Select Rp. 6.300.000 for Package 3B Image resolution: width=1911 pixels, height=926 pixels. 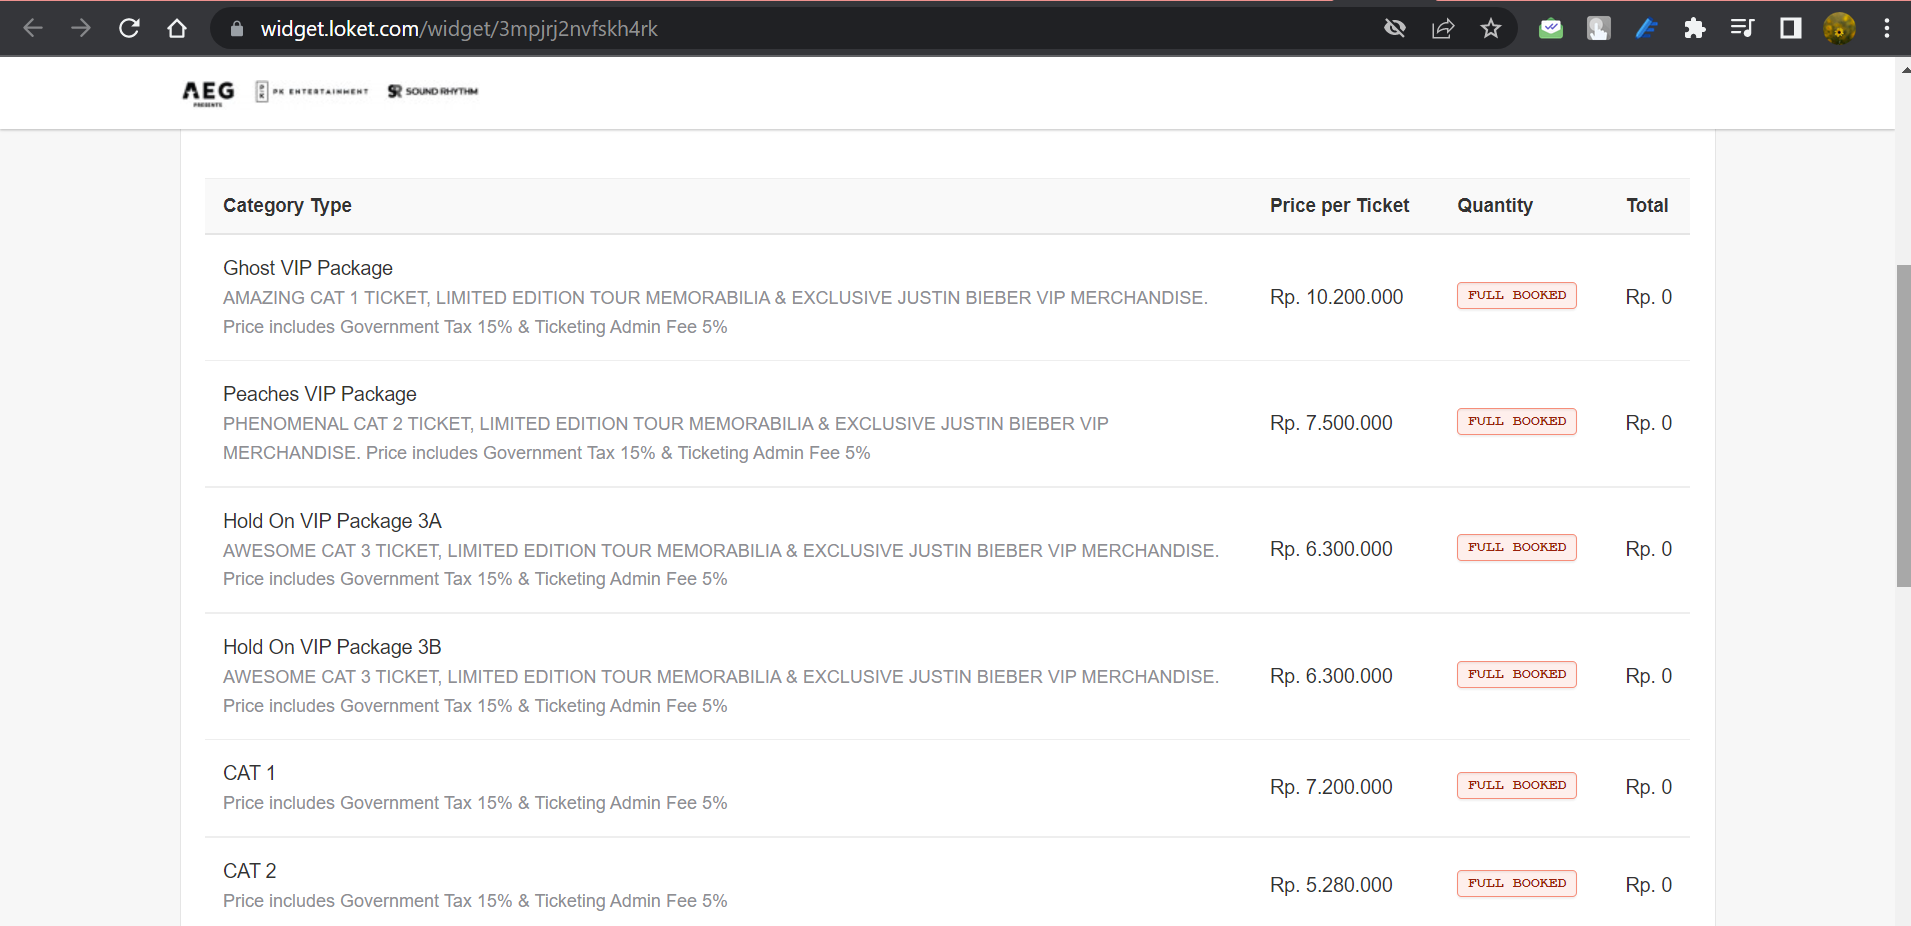click(1331, 676)
